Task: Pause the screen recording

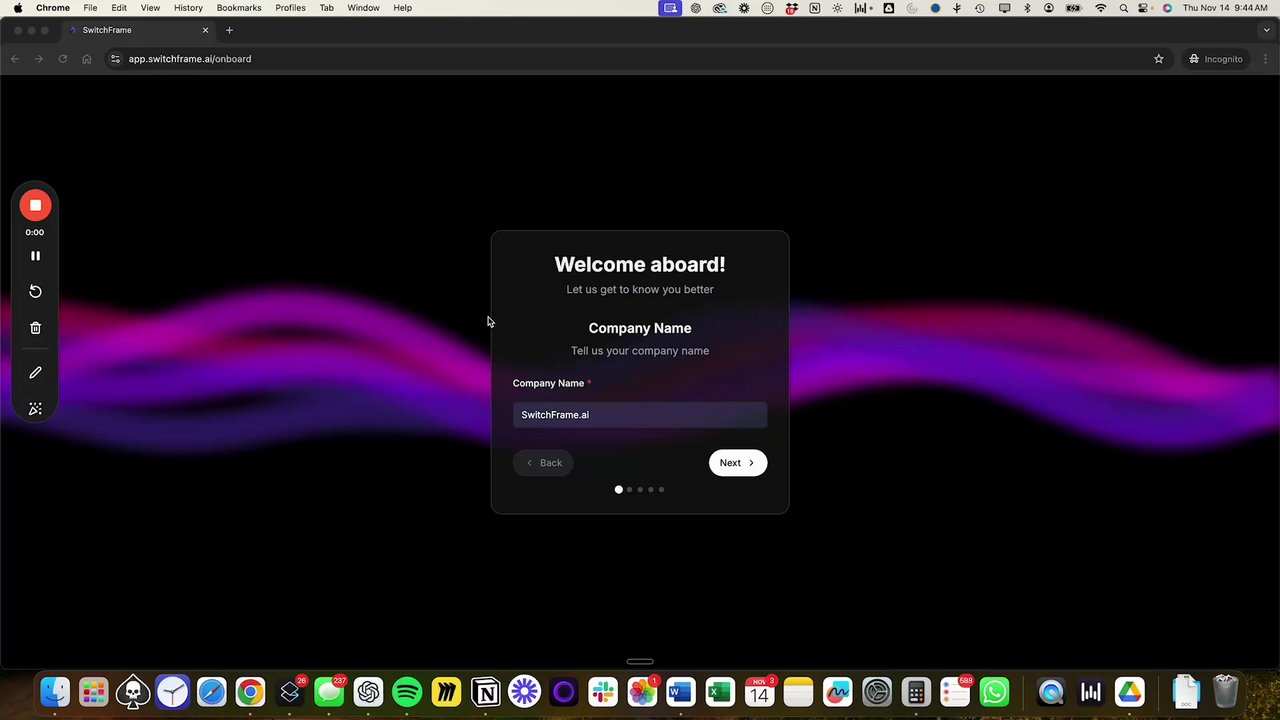Action: pyautogui.click(x=35, y=256)
